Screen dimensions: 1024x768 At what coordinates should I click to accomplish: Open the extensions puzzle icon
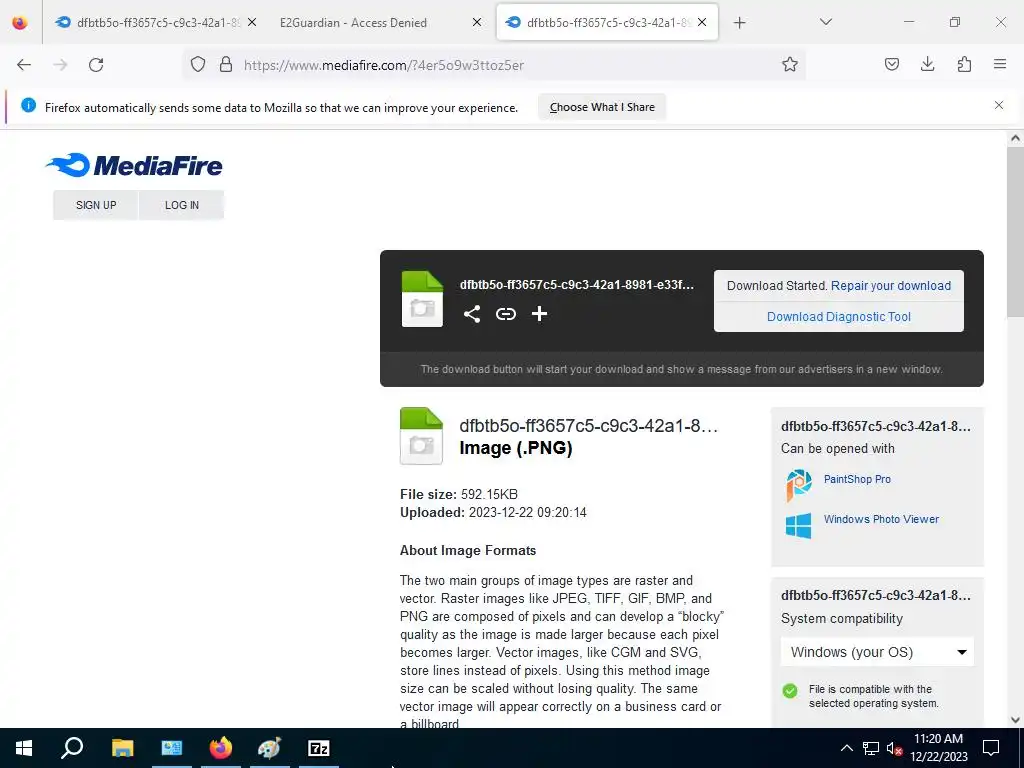[x=964, y=64]
